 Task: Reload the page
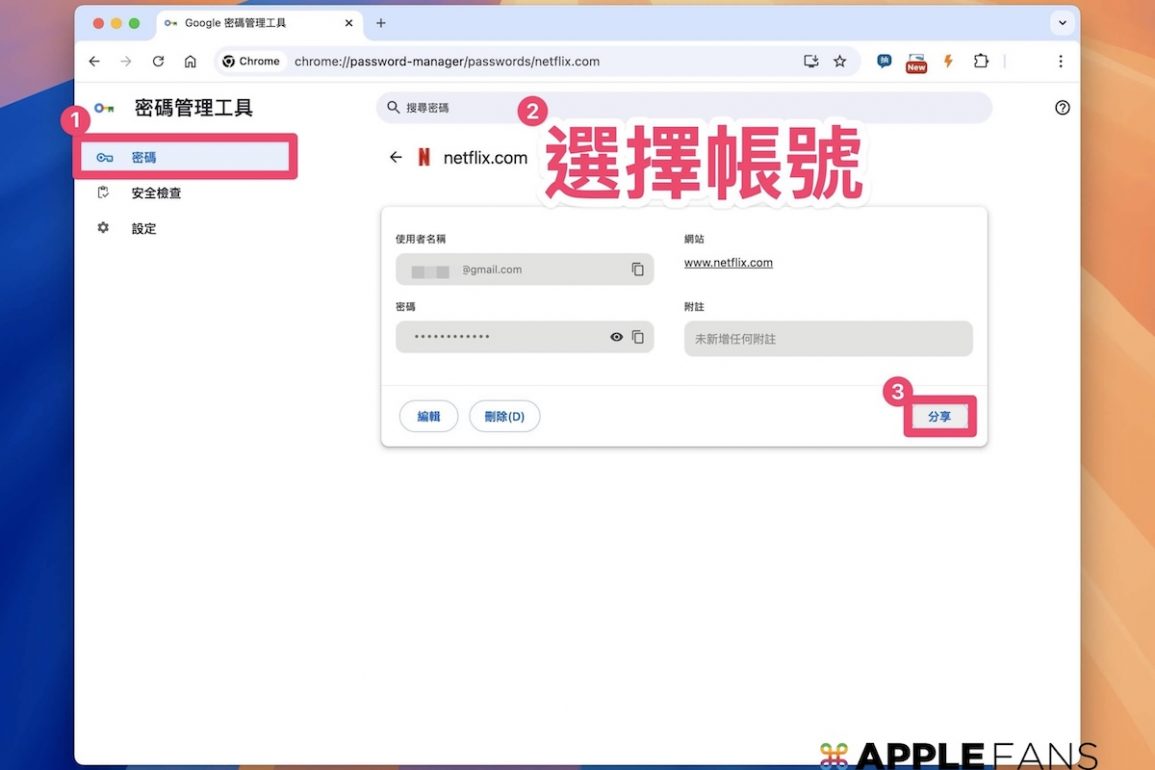click(158, 62)
